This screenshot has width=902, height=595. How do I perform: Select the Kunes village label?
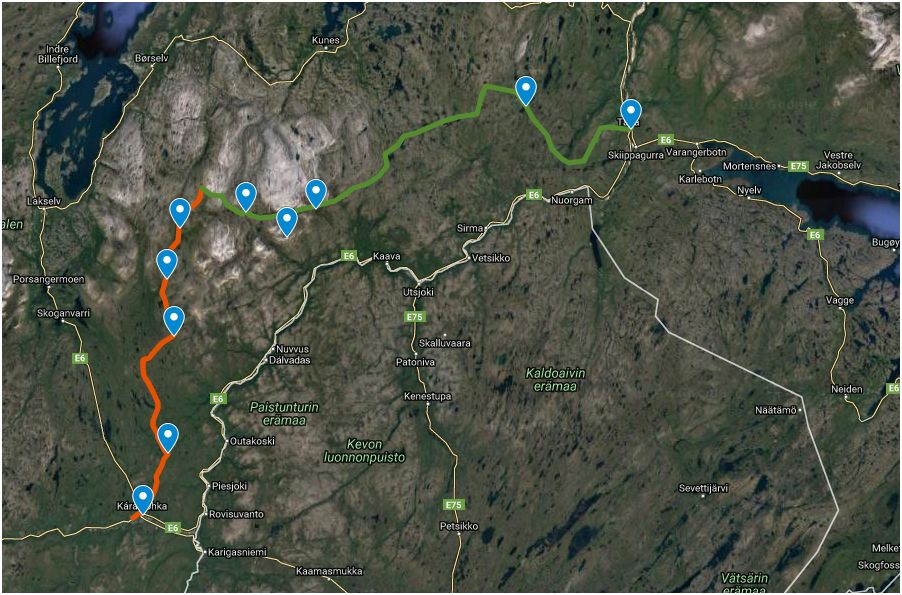(x=326, y=40)
